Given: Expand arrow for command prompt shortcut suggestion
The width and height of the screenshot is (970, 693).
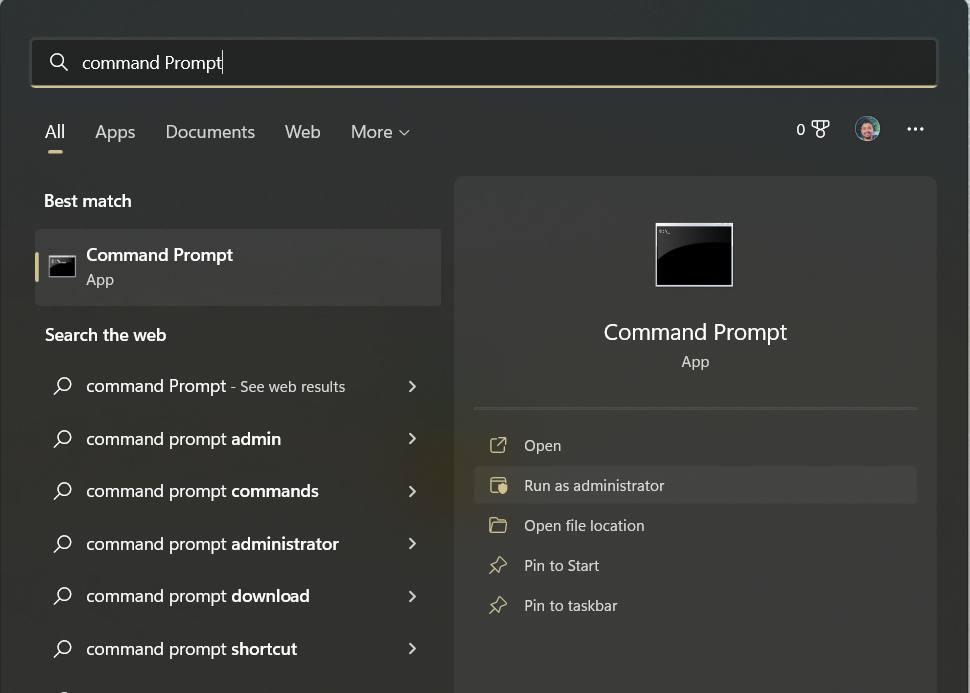Looking at the screenshot, I should click(412, 649).
